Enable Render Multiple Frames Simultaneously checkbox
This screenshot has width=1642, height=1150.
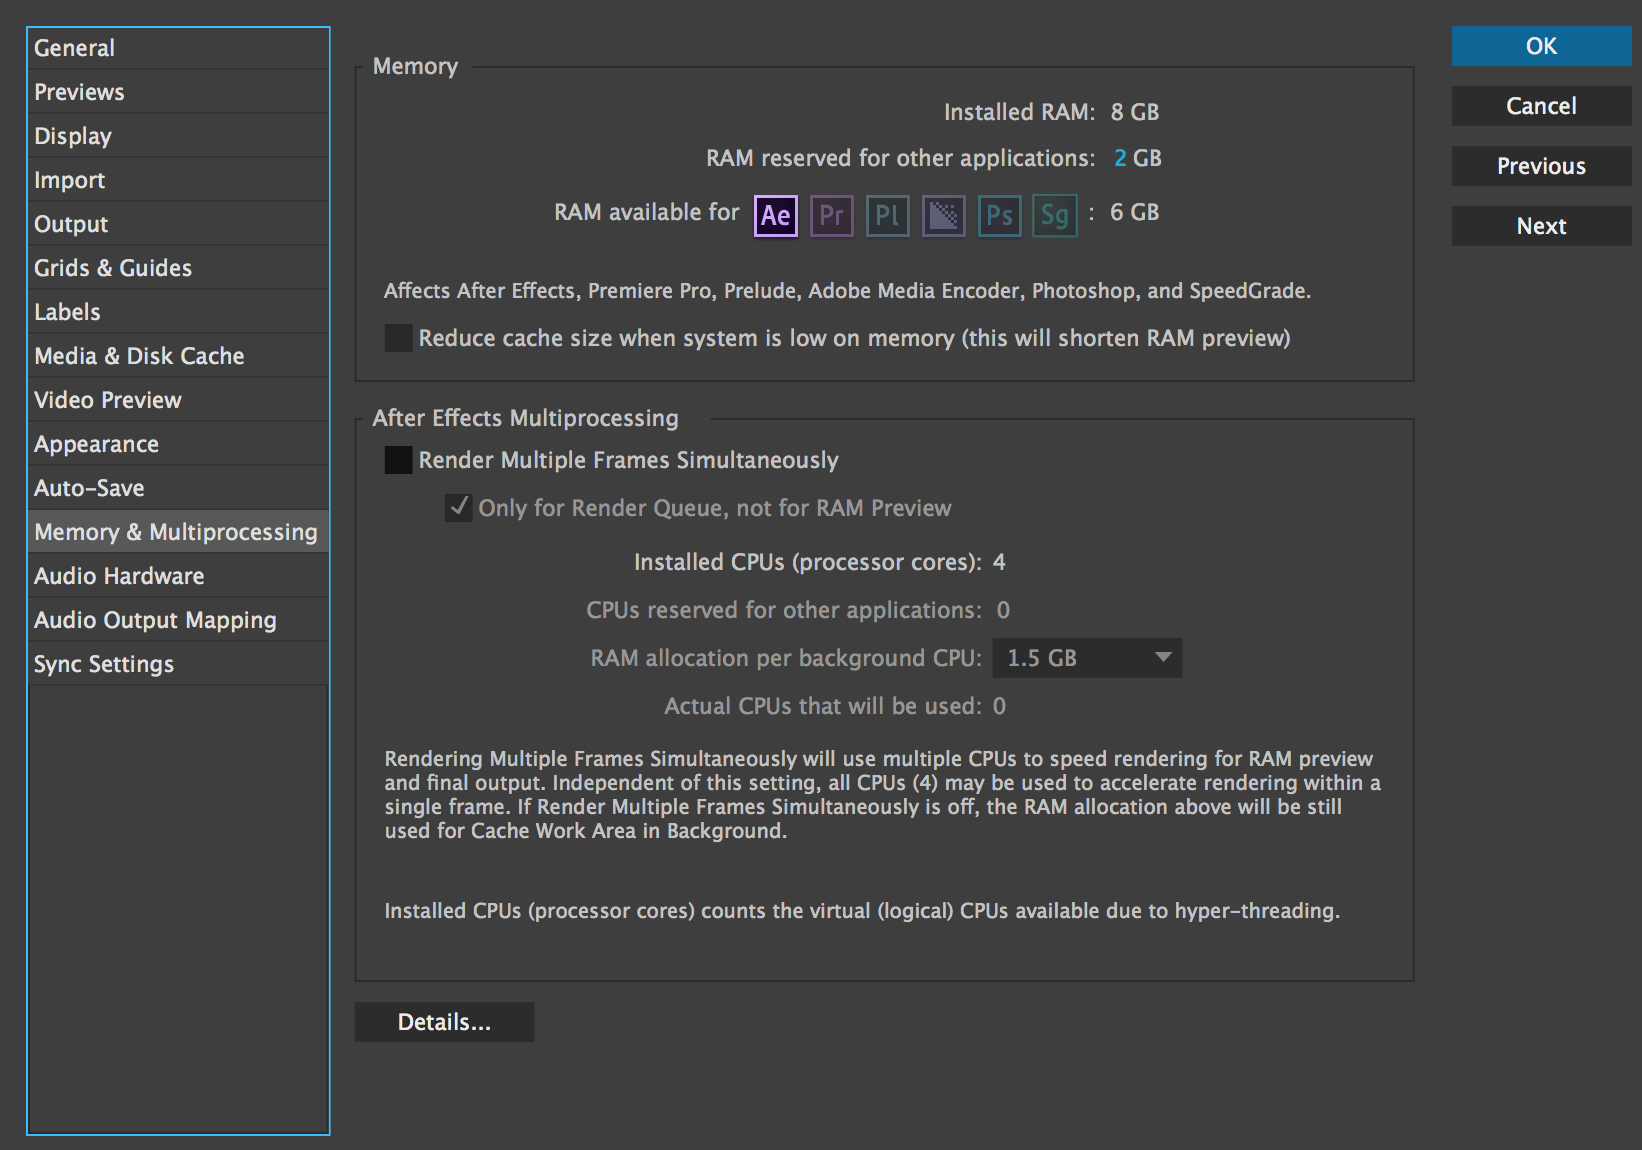click(398, 460)
